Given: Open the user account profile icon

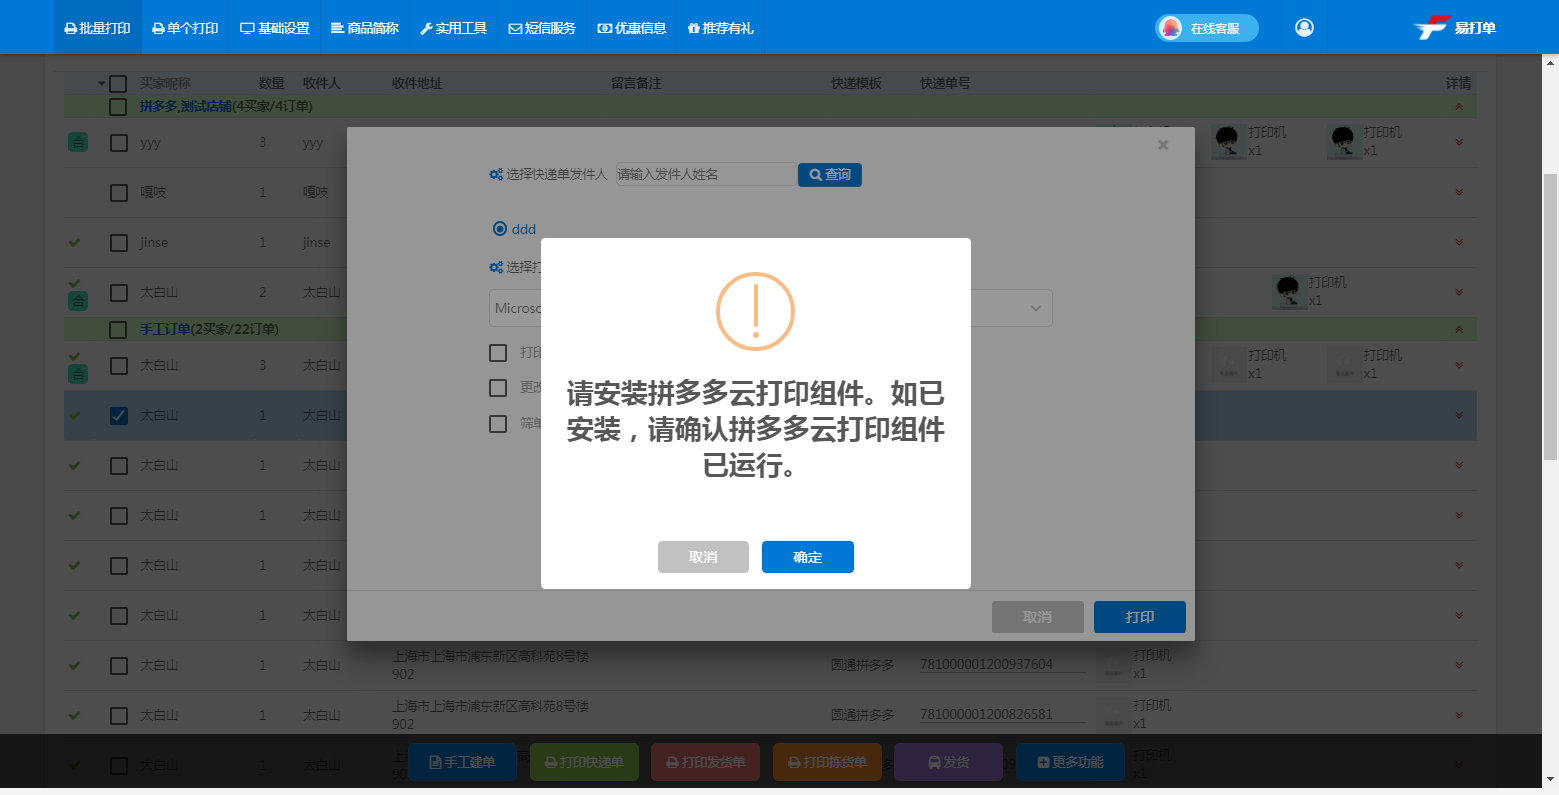Looking at the screenshot, I should click(1304, 28).
